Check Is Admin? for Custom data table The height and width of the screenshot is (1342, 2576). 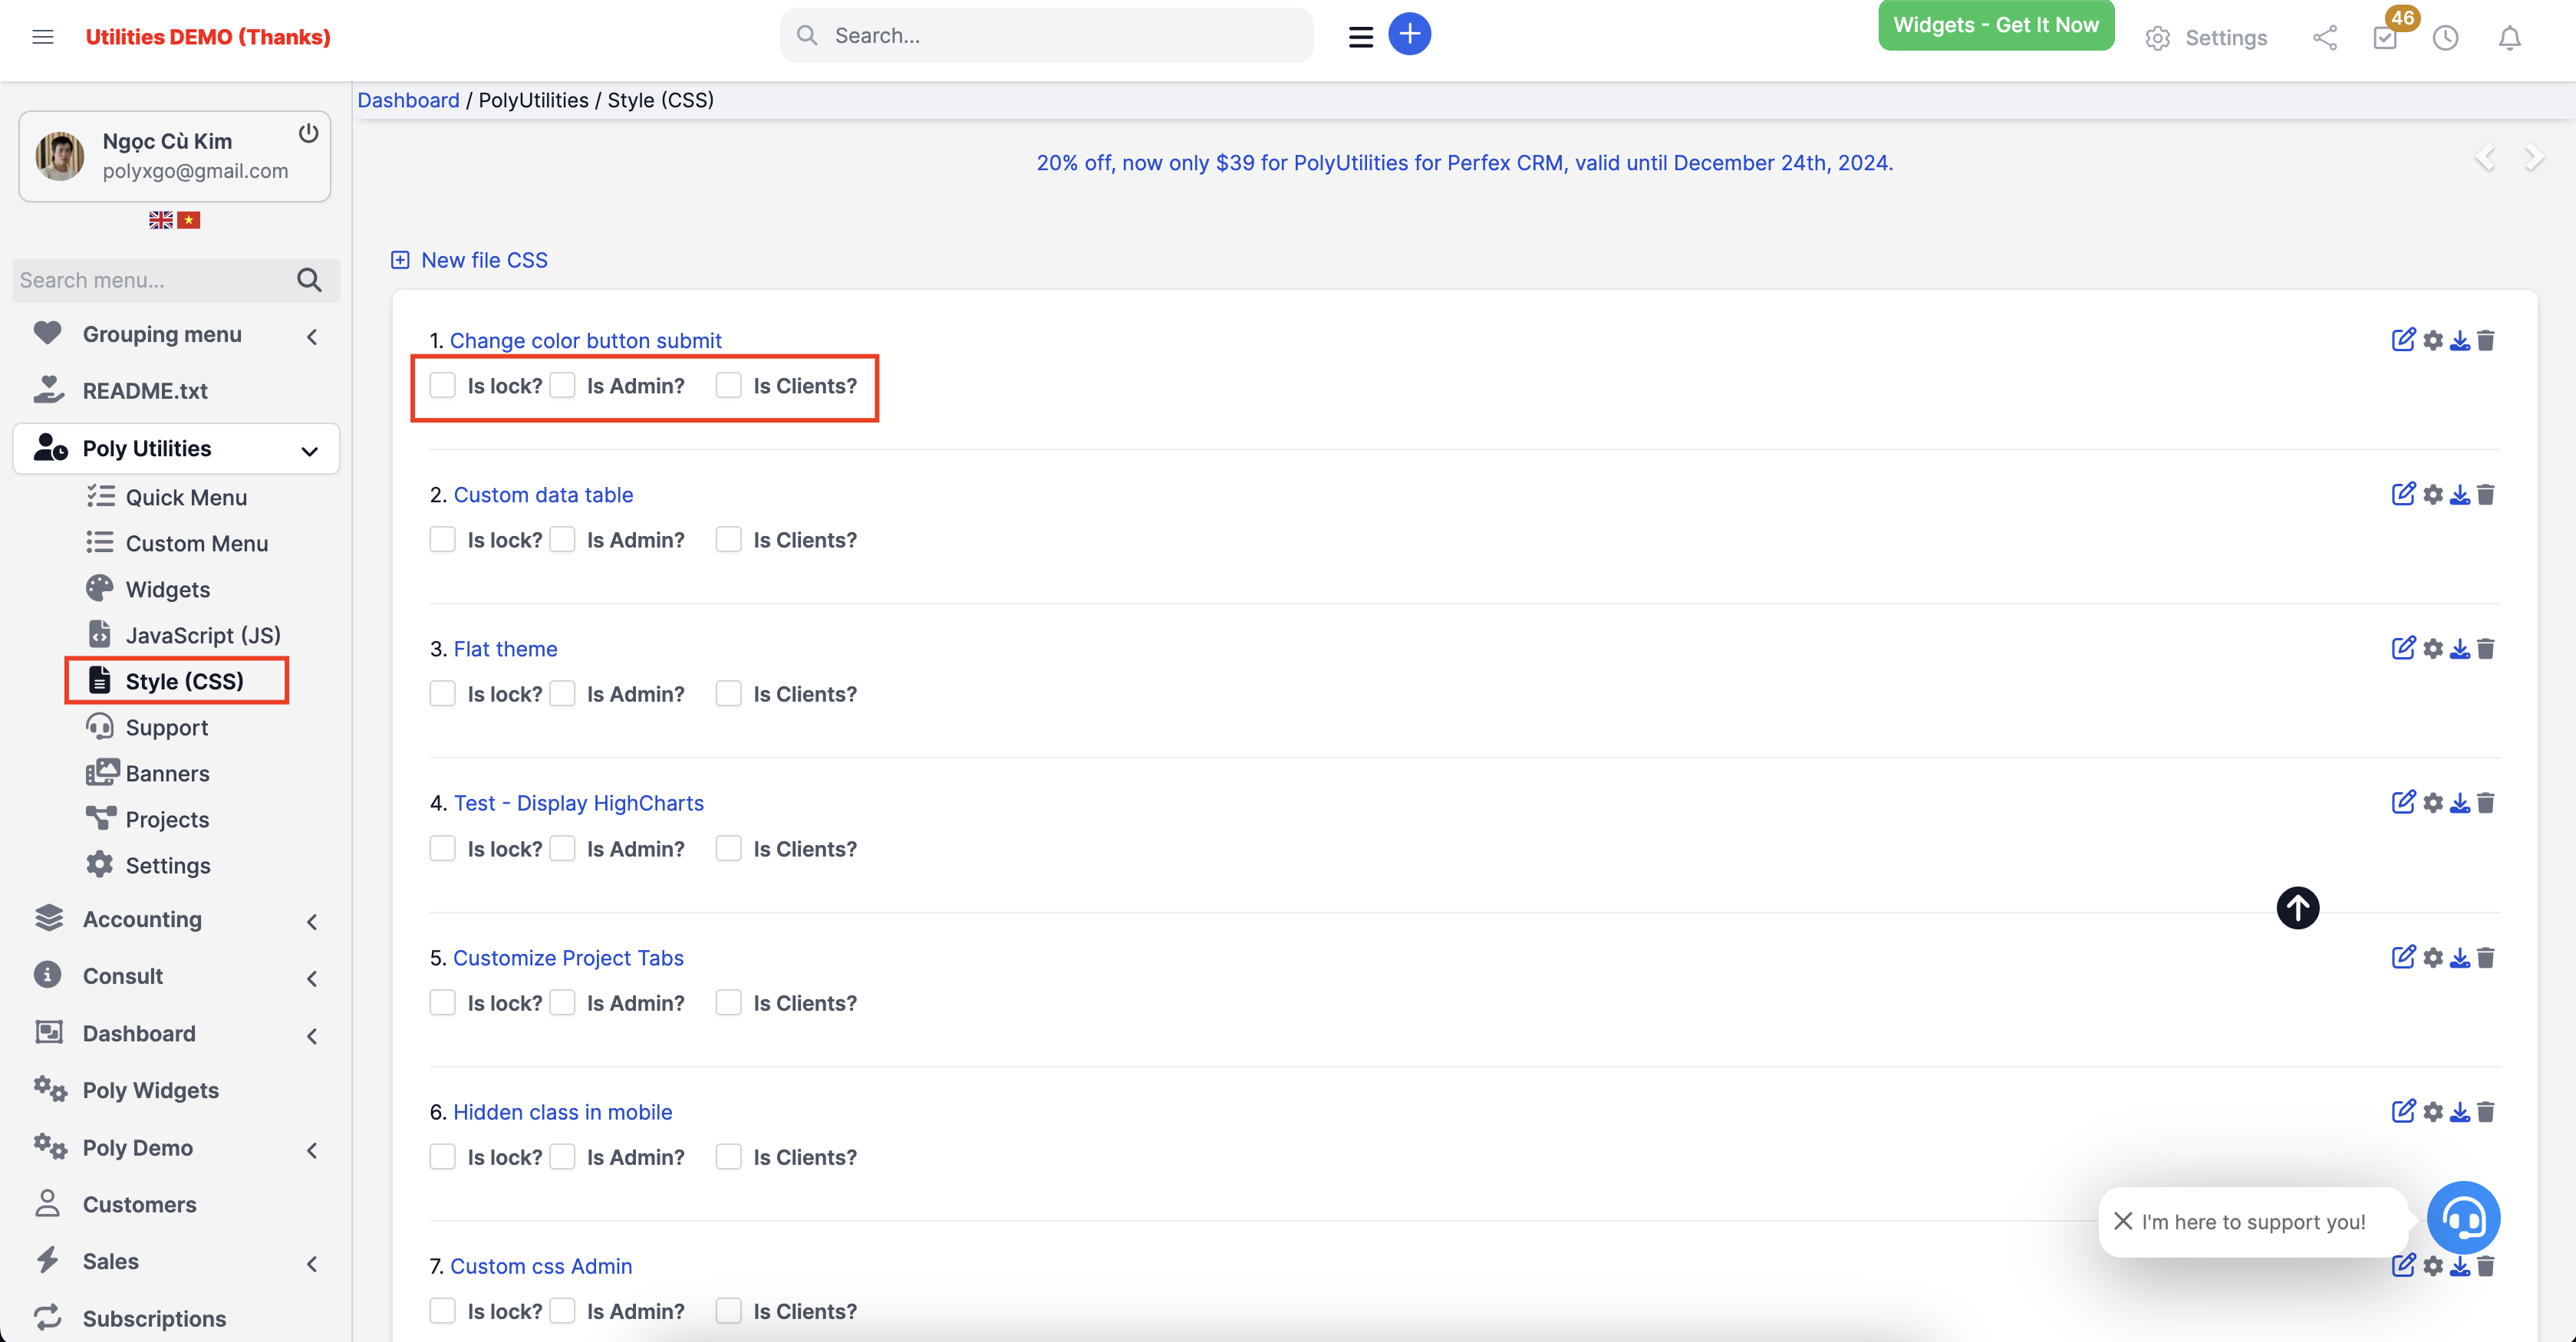[563, 539]
